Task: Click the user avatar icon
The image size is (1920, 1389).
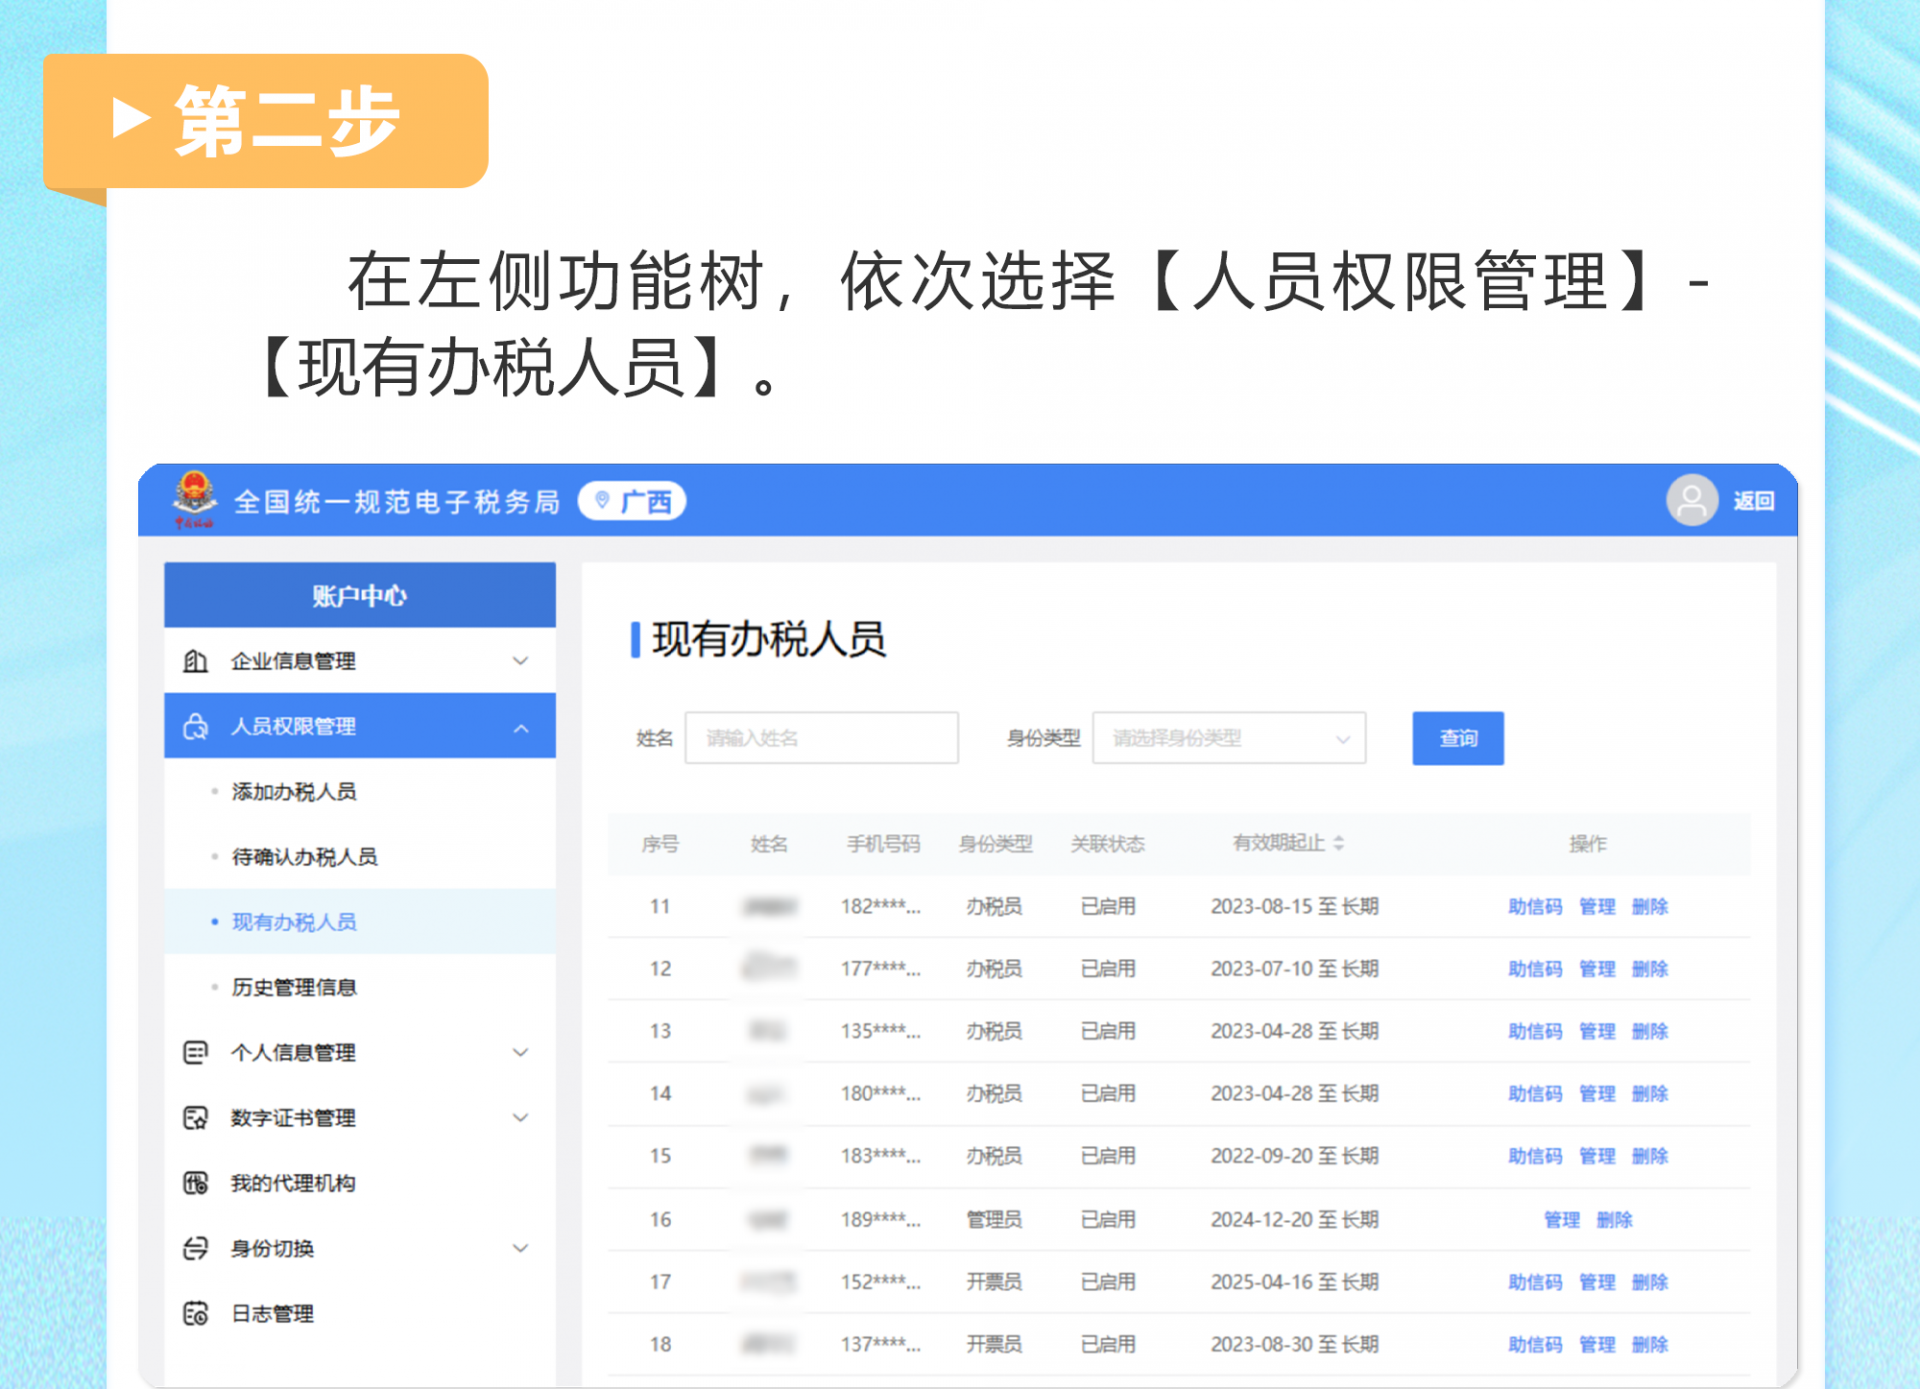Action: tap(1691, 500)
